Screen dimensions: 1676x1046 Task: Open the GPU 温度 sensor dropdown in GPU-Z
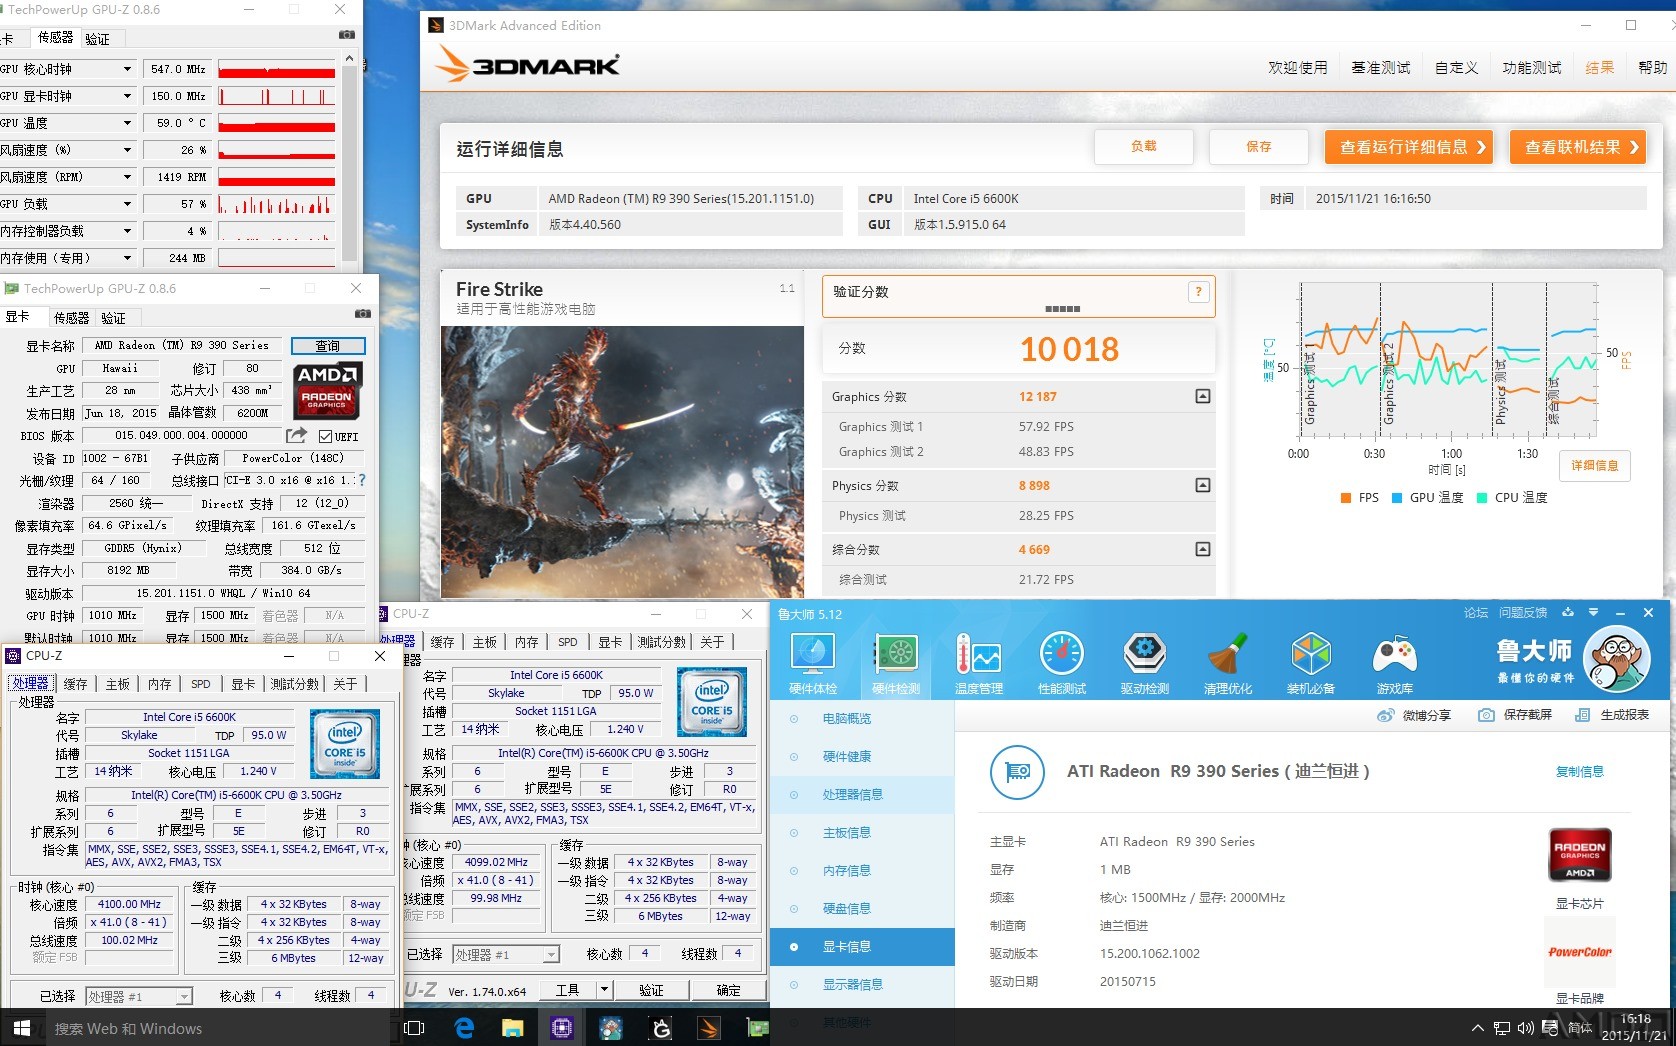[127, 123]
